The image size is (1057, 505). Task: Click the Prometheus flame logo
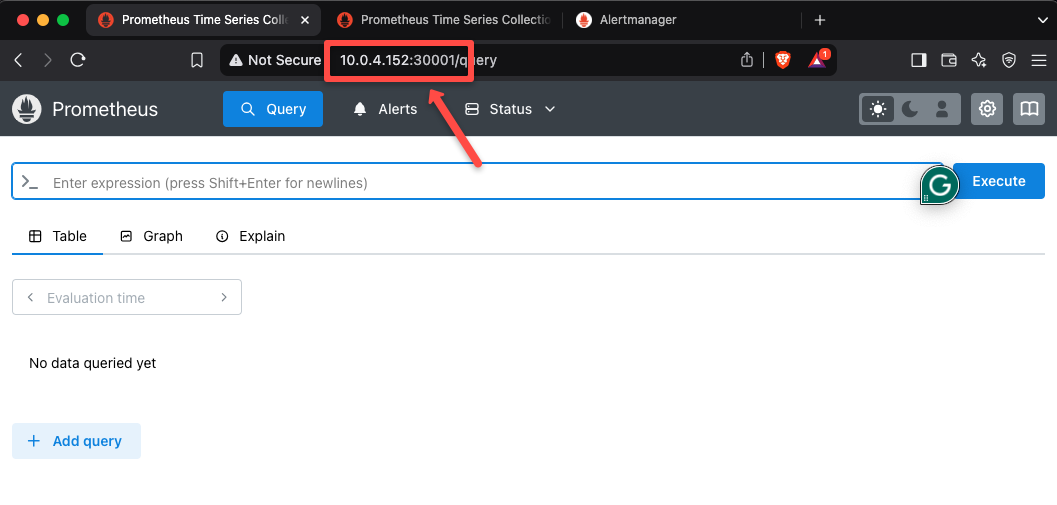pos(26,109)
